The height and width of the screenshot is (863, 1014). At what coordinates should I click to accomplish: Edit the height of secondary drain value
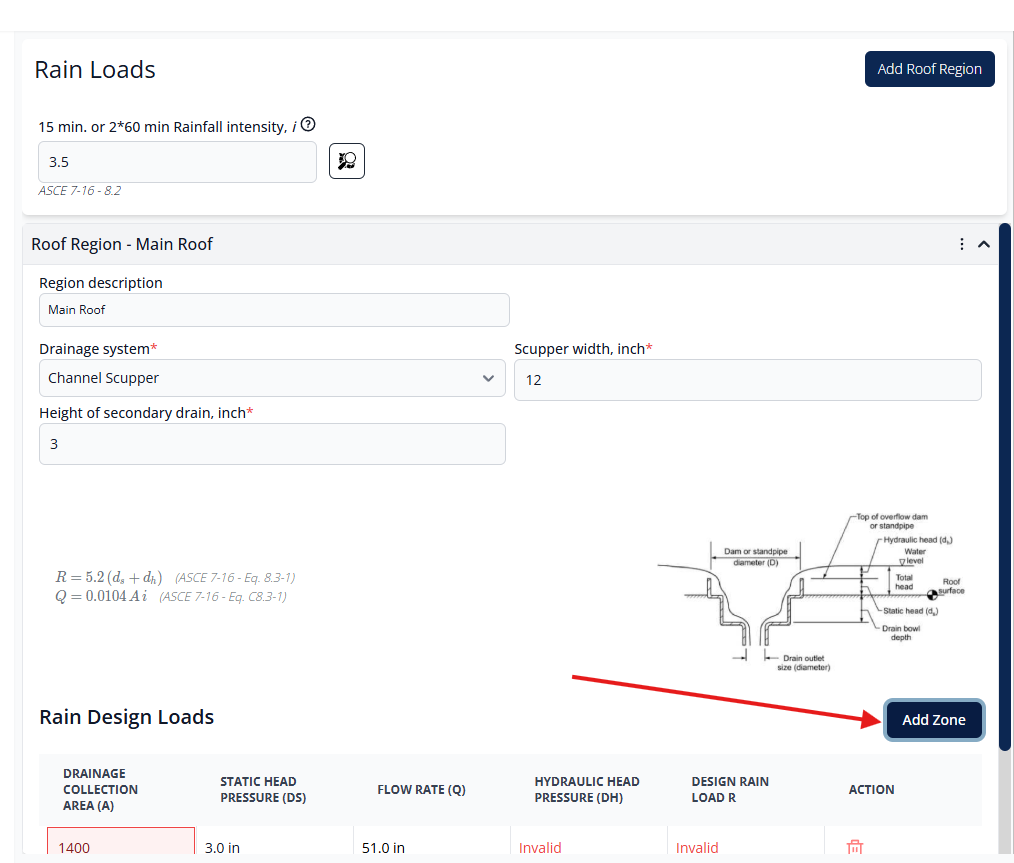272,443
